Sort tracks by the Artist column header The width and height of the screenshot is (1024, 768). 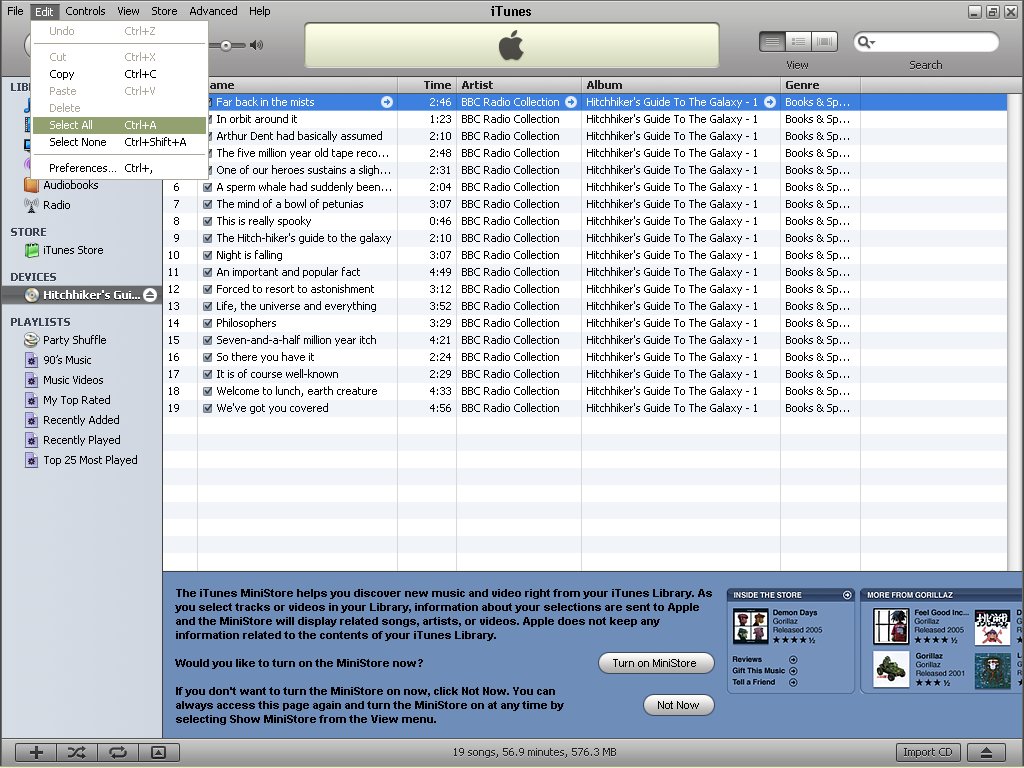click(519, 85)
